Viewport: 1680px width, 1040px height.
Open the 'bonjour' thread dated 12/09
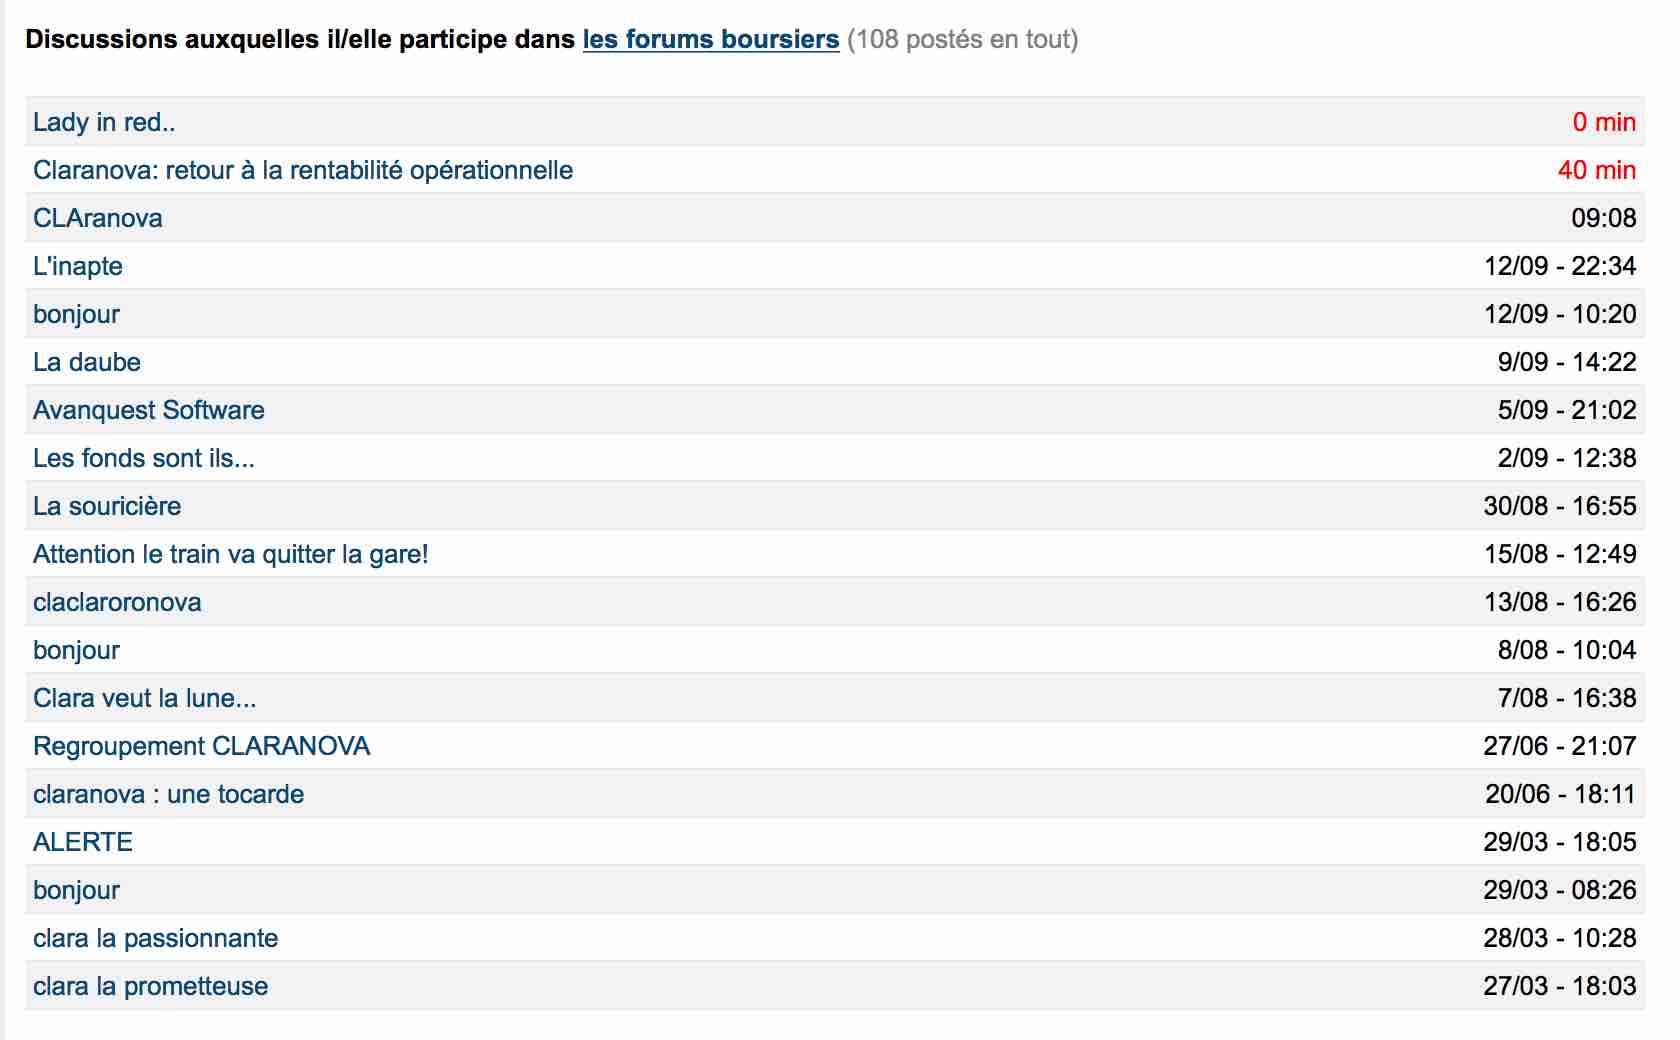(x=77, y=314)
